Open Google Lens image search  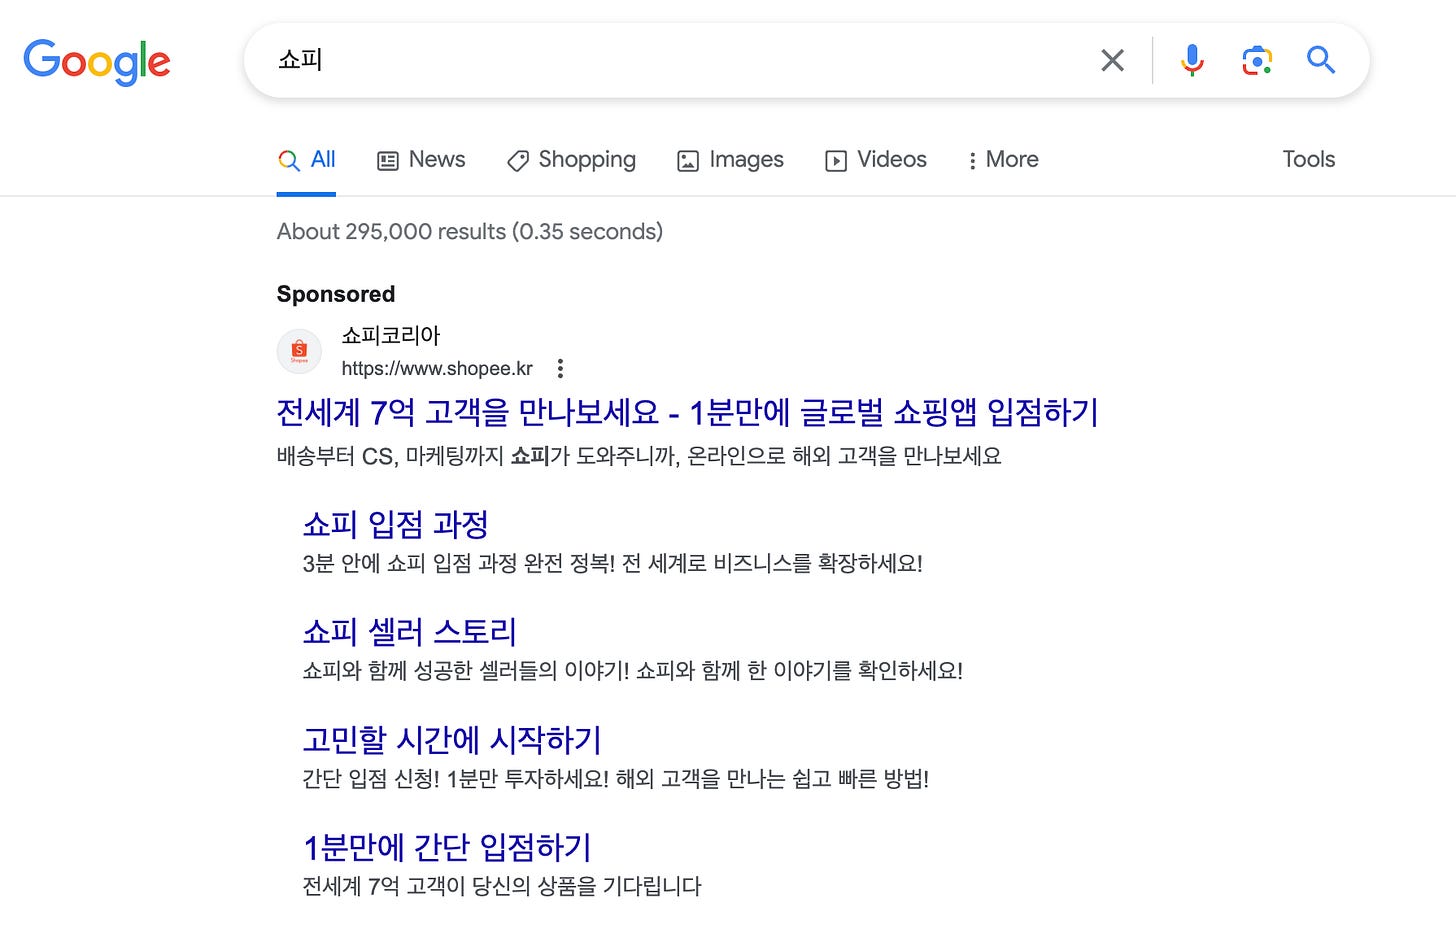pos(1256,60)
